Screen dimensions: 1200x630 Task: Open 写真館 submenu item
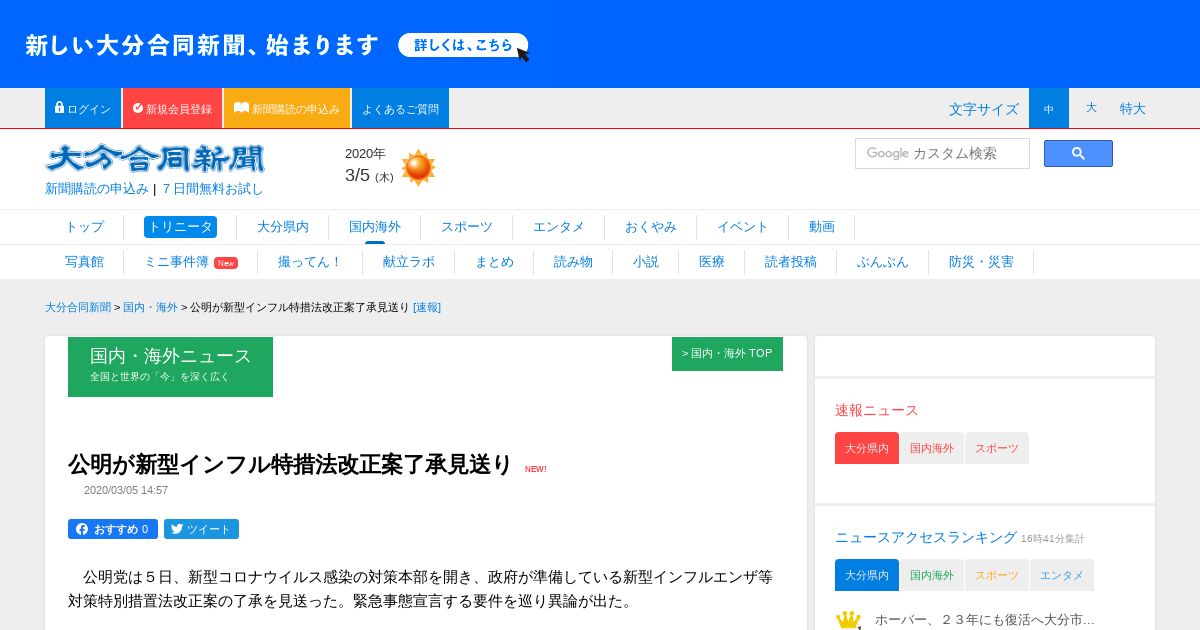click(x=84, y=262)
